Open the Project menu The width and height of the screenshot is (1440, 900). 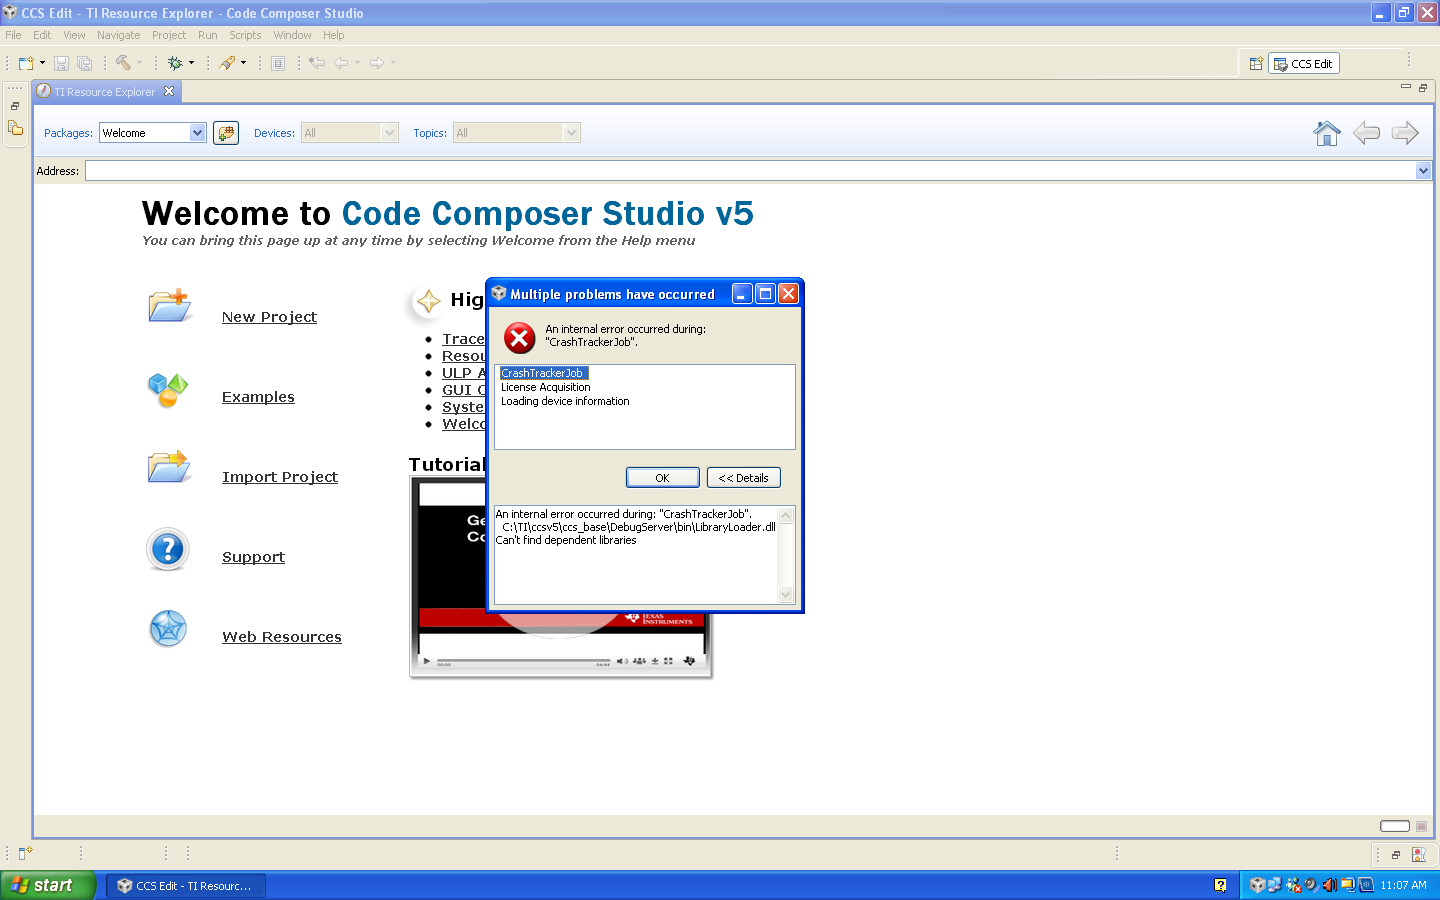click(x=169, y=35)
